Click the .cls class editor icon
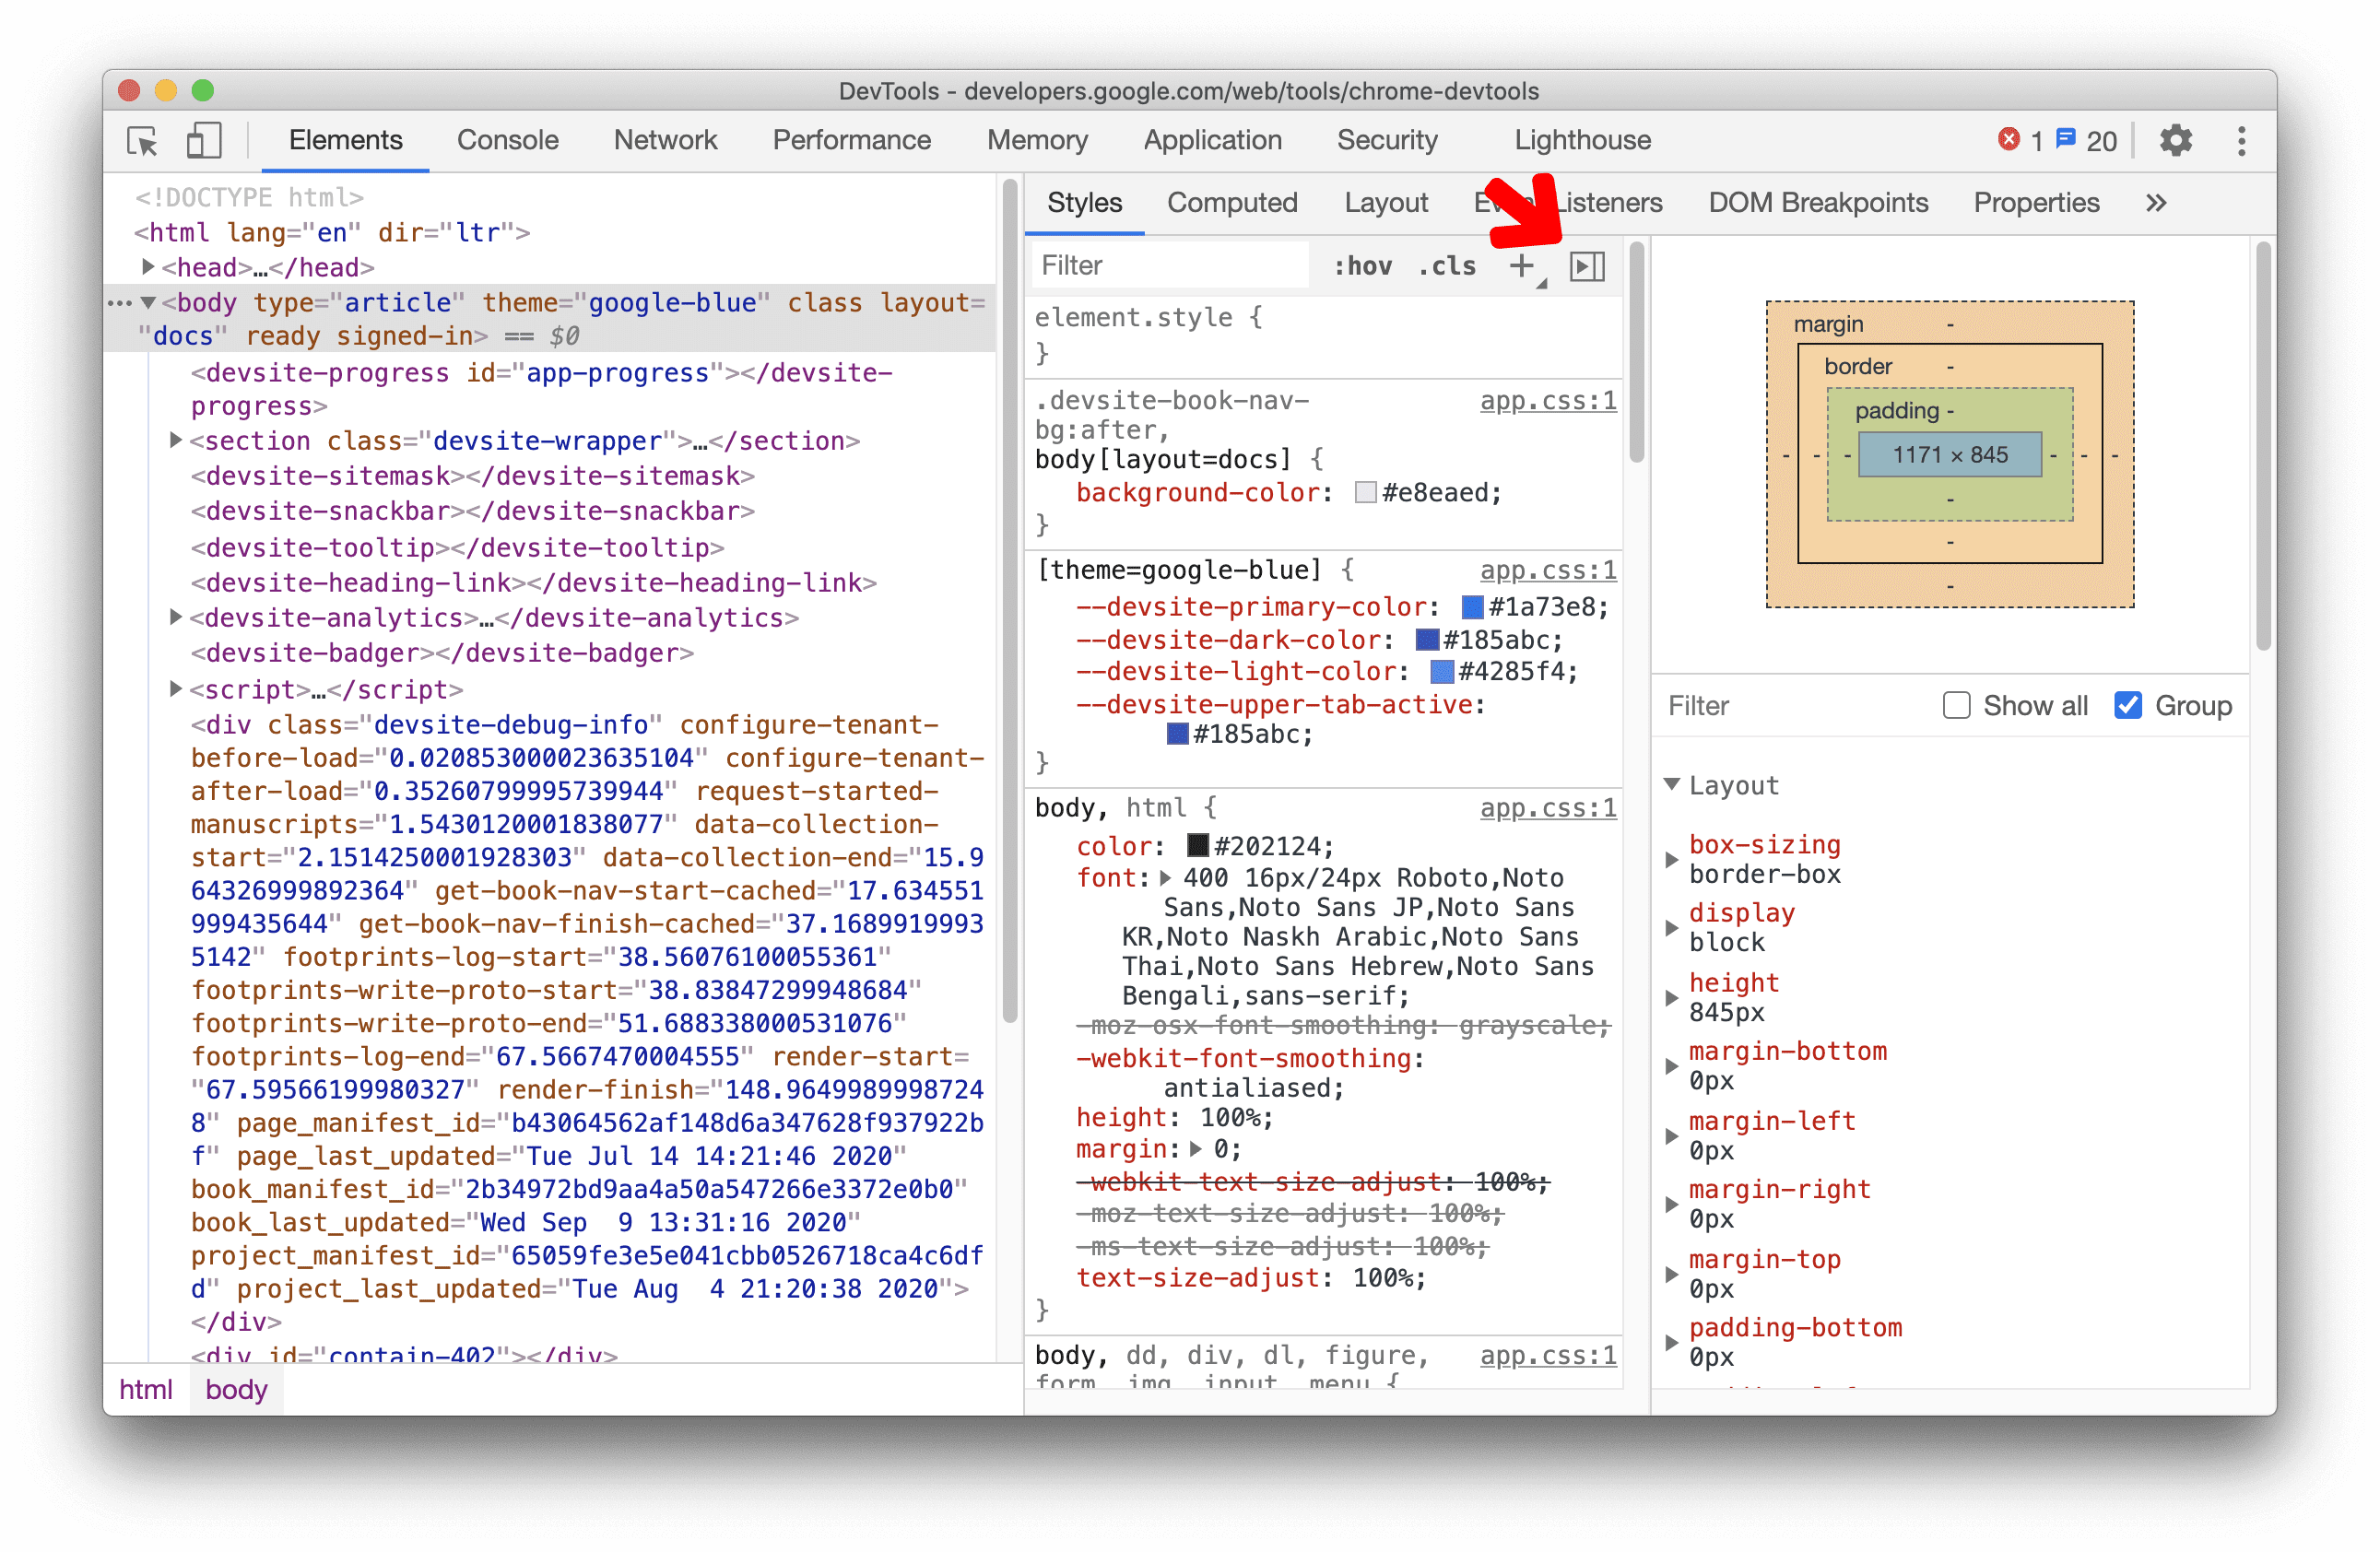The width and height of the screenshot is (2380, 1552). click(1450, 264)
